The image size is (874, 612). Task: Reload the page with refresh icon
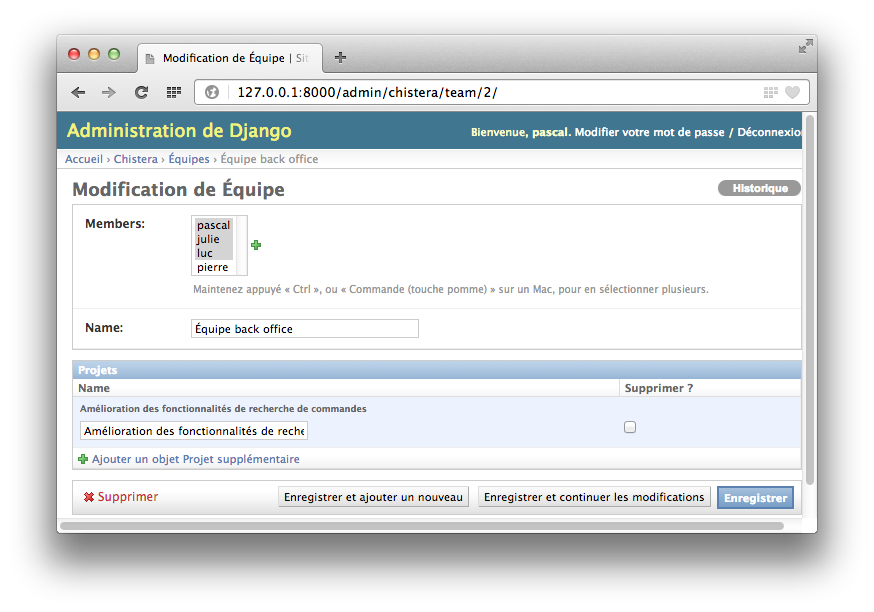pos(142,92)
